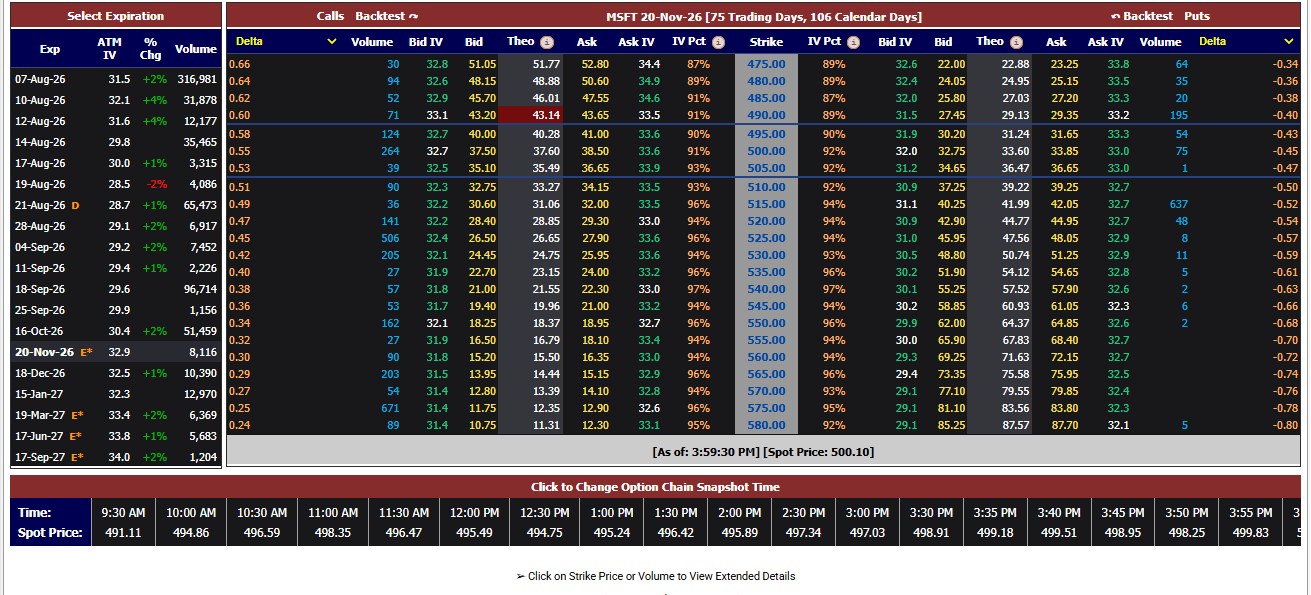Click call volume 506 at strike 525

(x=389, y=238)
